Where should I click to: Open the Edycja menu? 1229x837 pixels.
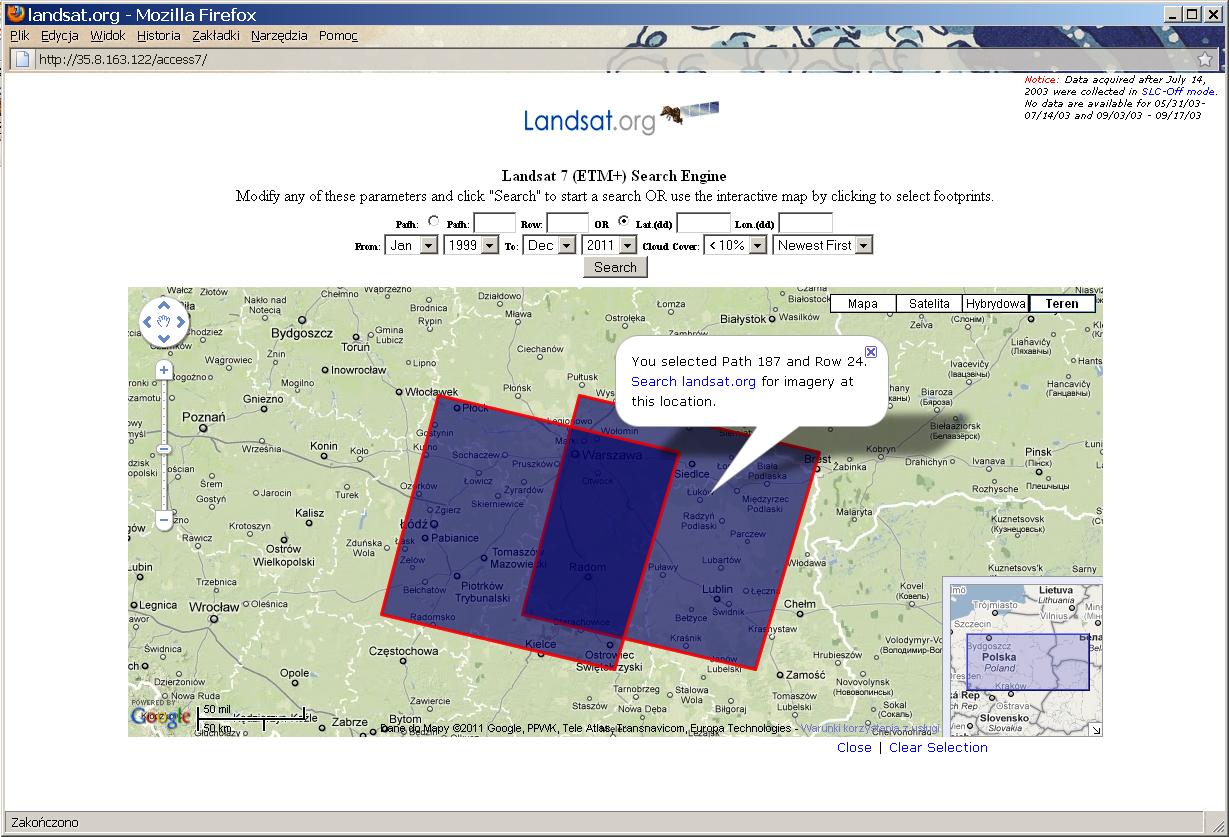pyautogui.click(x=60, y=35)
